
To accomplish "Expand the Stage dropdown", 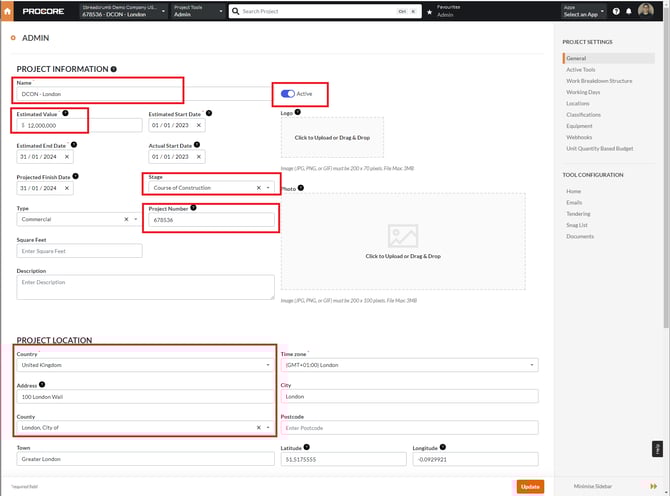I will 268,188.
